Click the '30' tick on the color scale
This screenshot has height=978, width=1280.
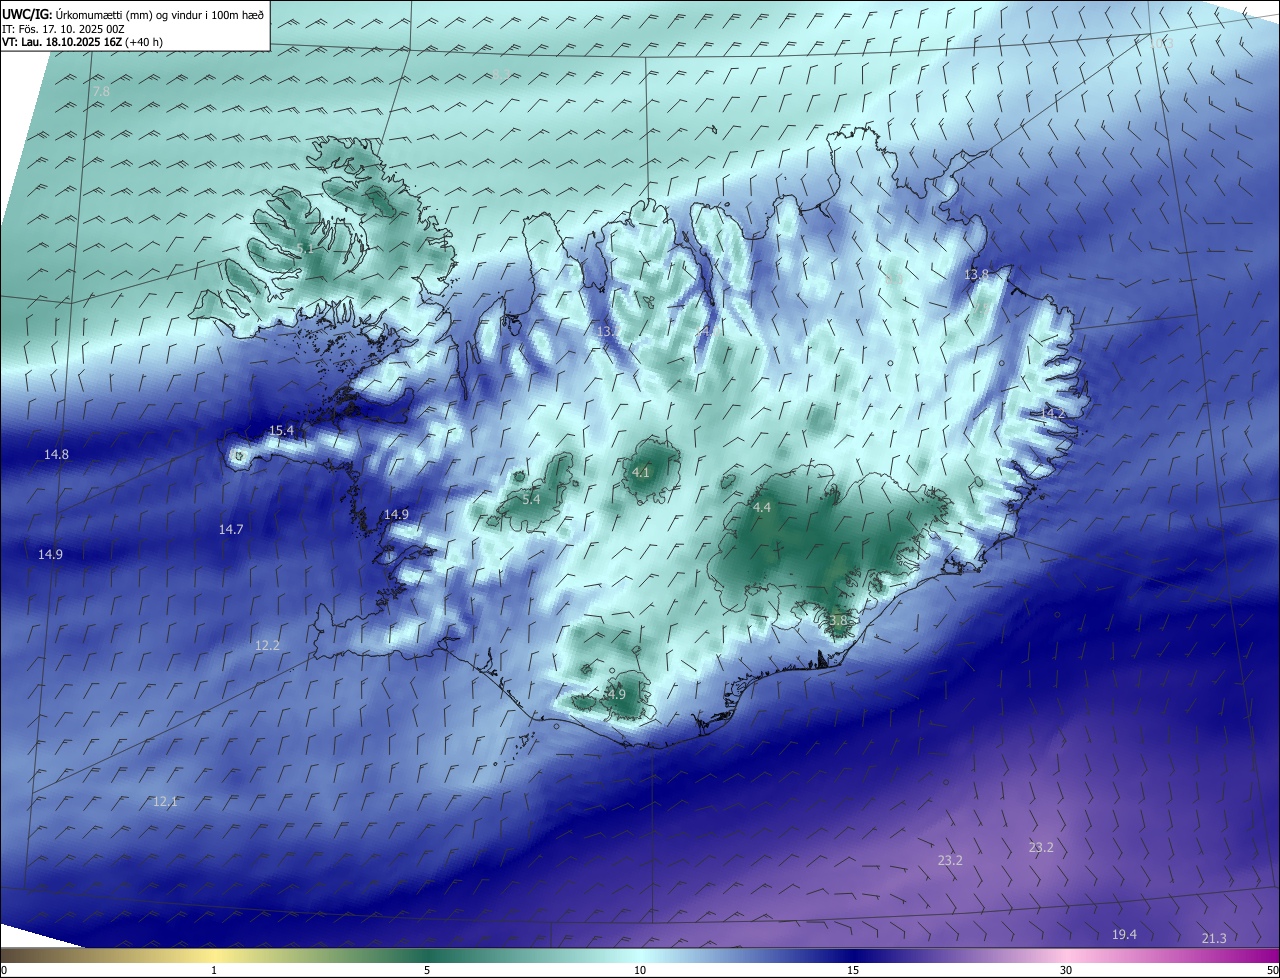pos(1066,971)
